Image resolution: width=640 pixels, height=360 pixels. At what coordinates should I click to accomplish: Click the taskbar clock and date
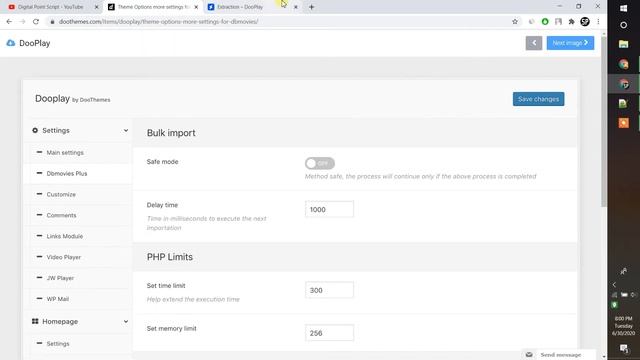623,326
